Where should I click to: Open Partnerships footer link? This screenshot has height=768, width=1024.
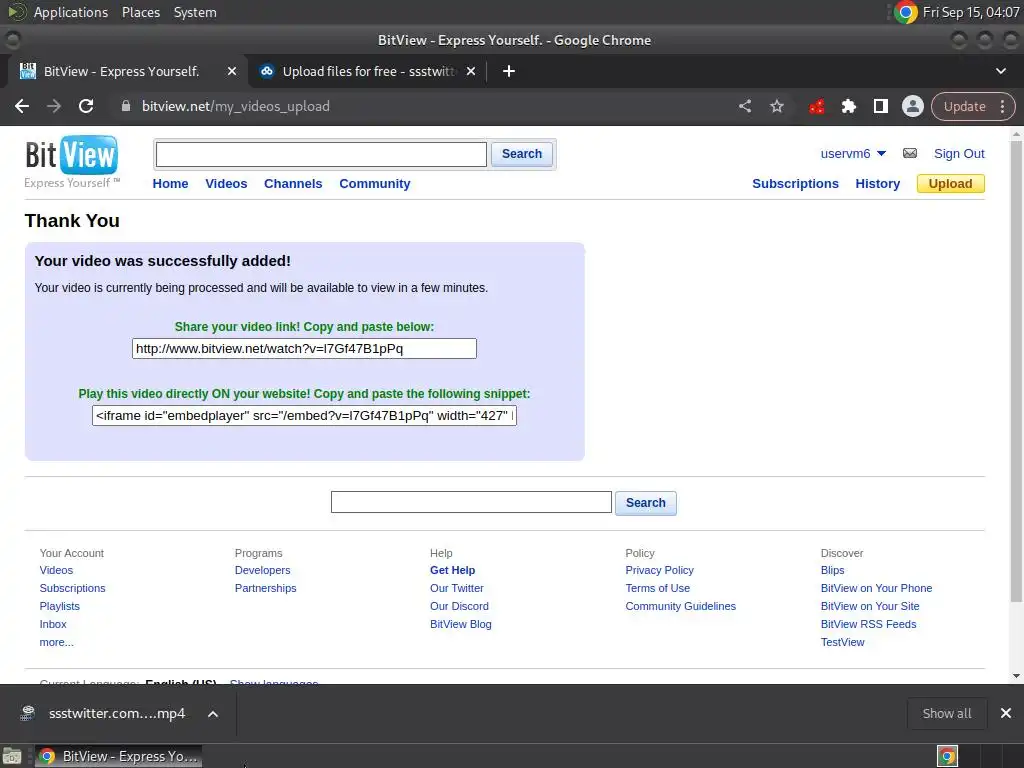(x=265, y=588)
